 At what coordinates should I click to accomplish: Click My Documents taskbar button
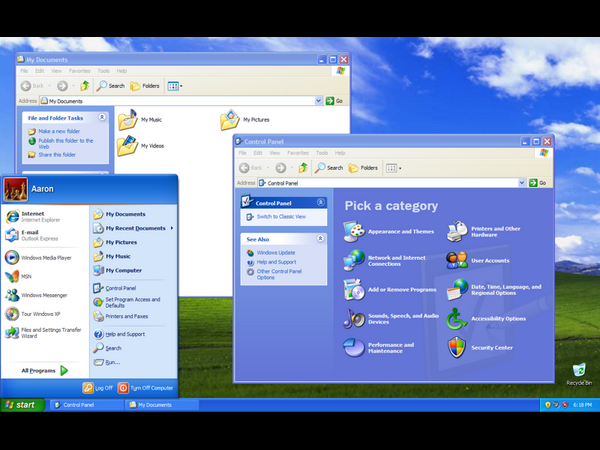pos(161,405)
